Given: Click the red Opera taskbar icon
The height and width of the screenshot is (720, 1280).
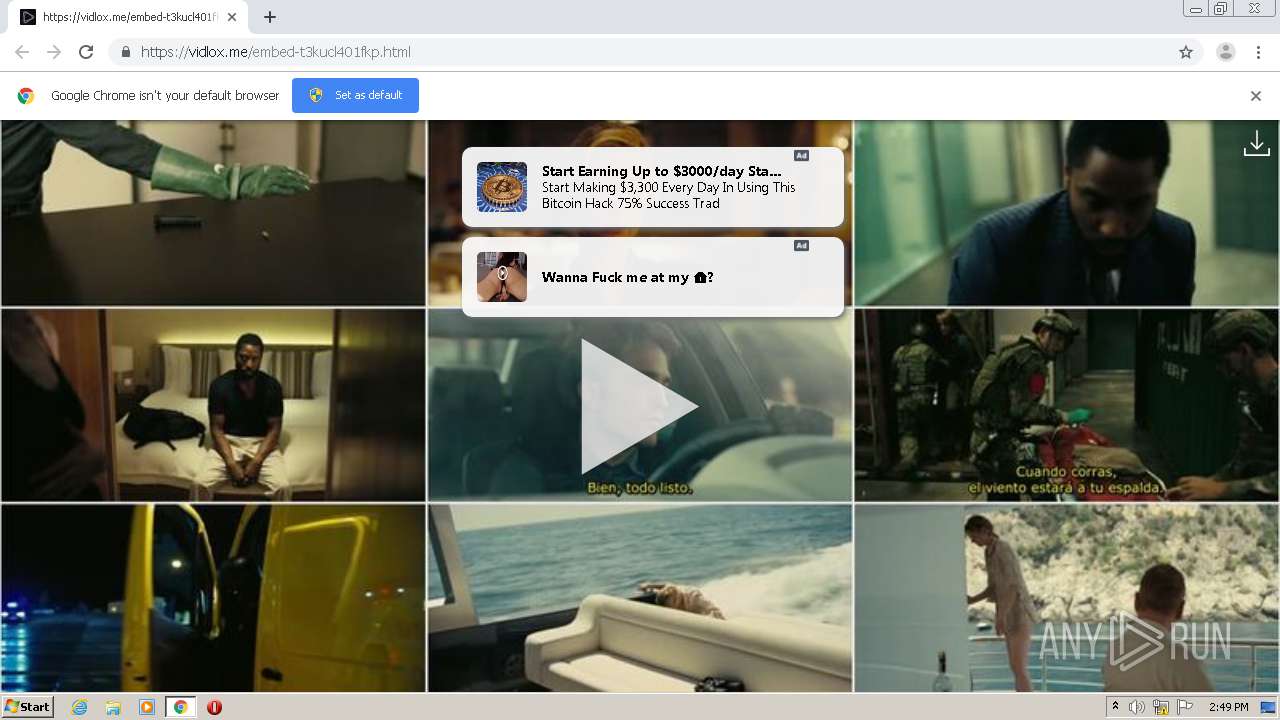Looking at the screenshot, I should click(x=214, y=707).
